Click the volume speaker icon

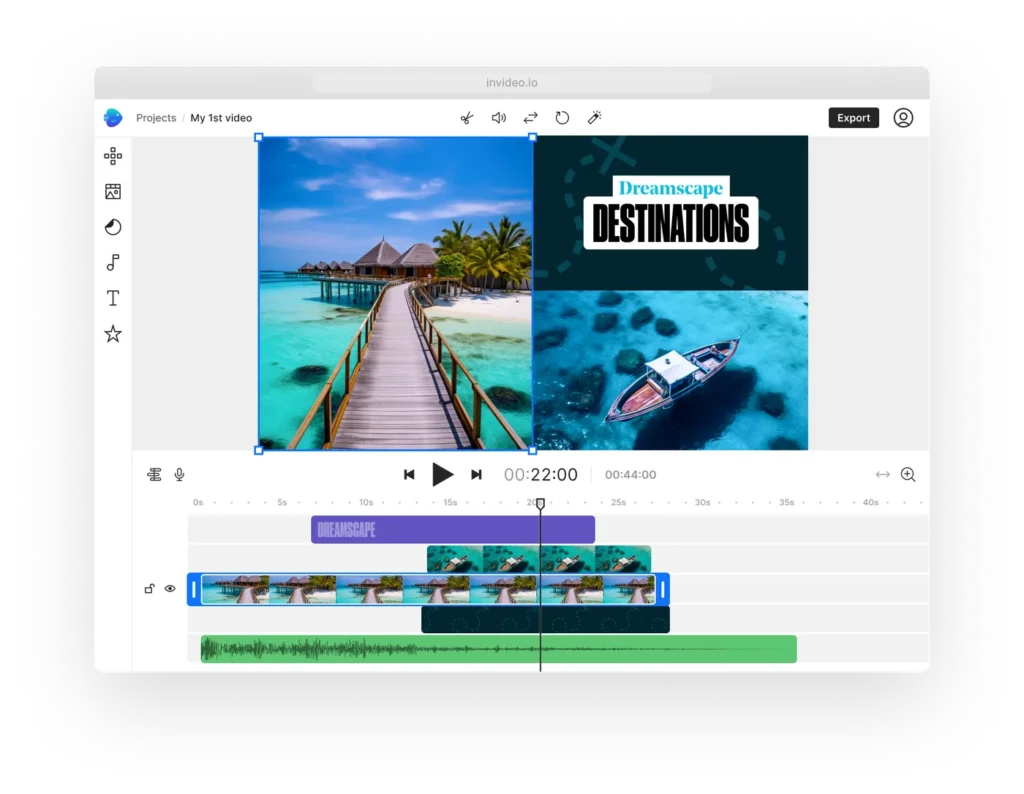click(x=498, y=118)
